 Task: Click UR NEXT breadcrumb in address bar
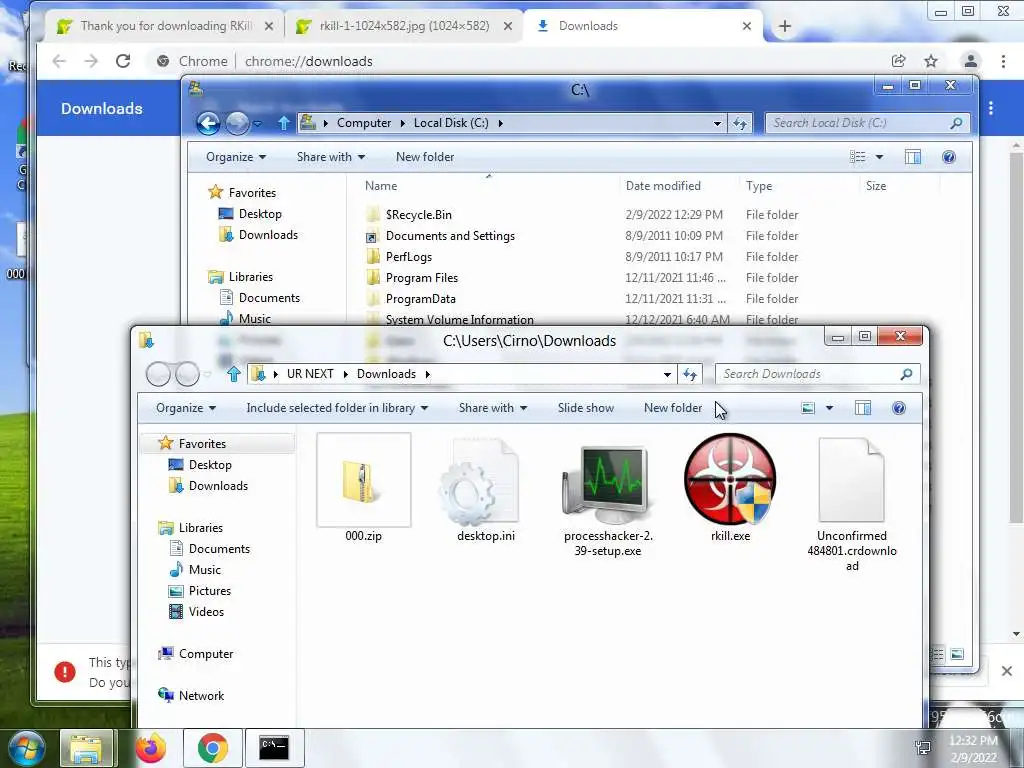tap(310, 374)
